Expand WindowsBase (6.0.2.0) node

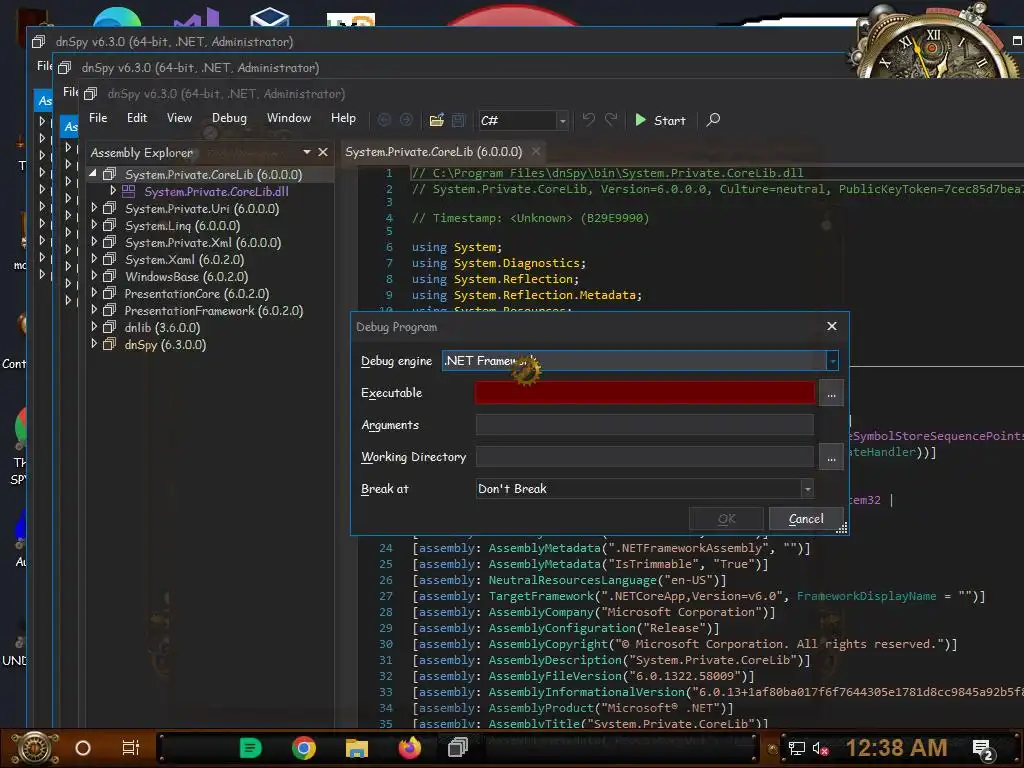pyautogui.click(x=94, y=276)
